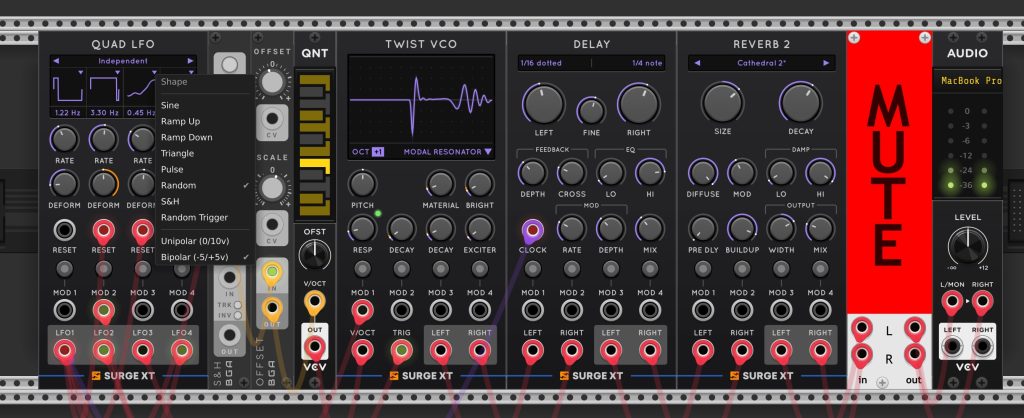The image size is (1024, 418).
Task: Click previous mode arrow beside Independent
Action: point(56,61)
